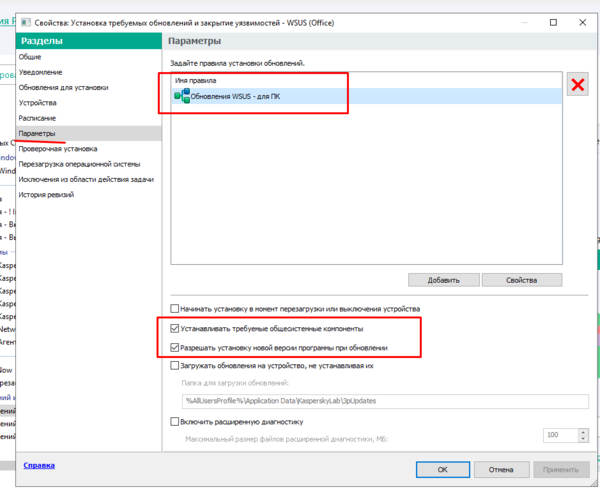Click the 'Свойства' button
Image resolution: width=600 pixels, height=492 pixels.
[522, 280]
